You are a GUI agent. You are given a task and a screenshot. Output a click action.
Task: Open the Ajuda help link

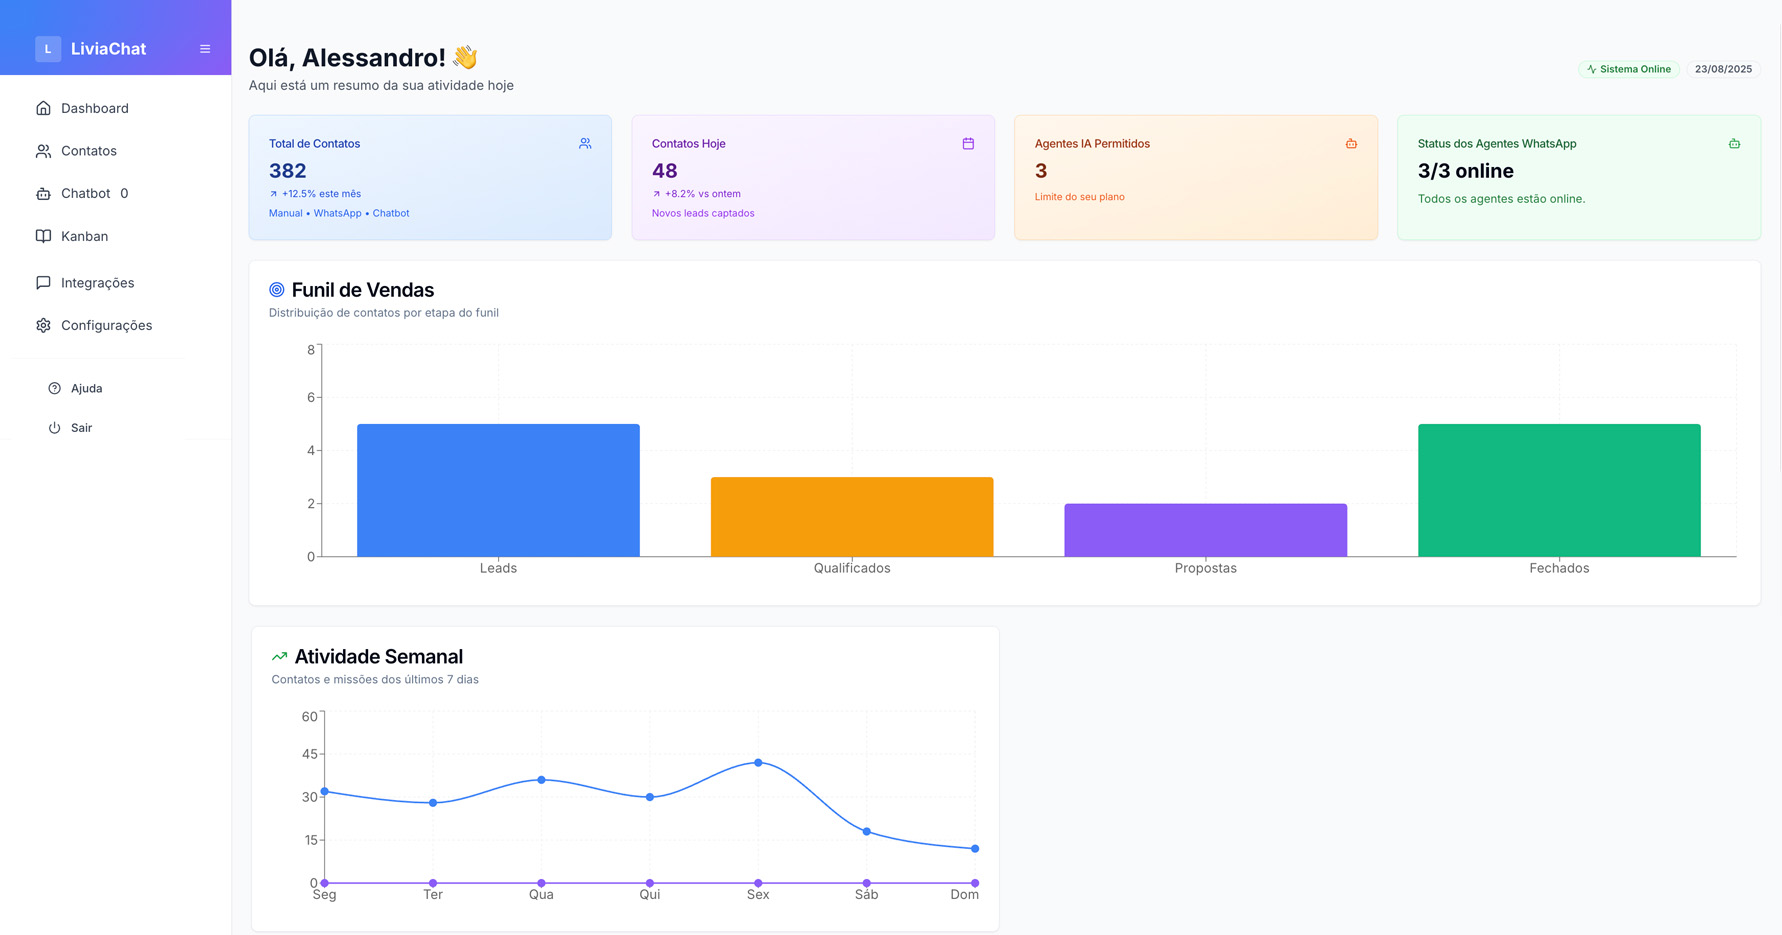click(86, 388)
